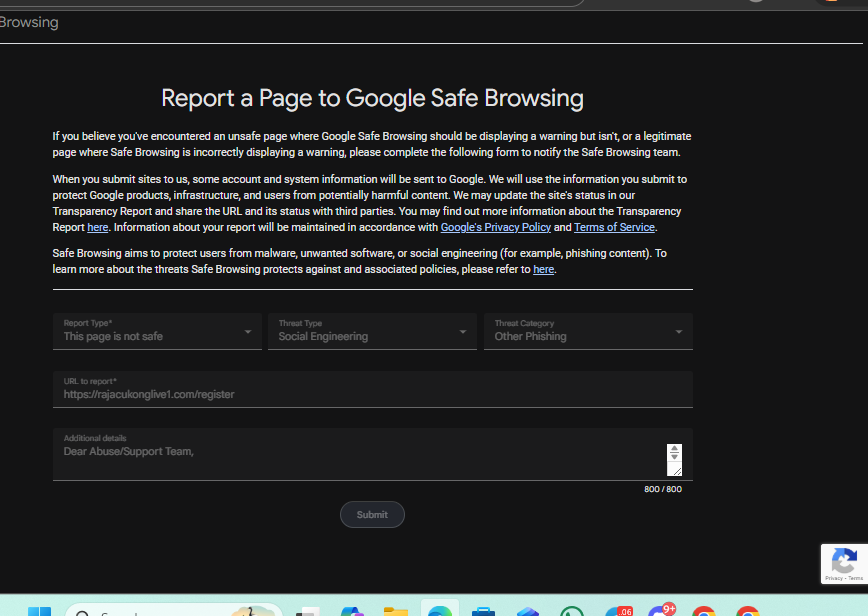The height and width of the screenshot is (616, 868).
Task: Open the Transparency Report 'here' link
Action: point(97,227)
